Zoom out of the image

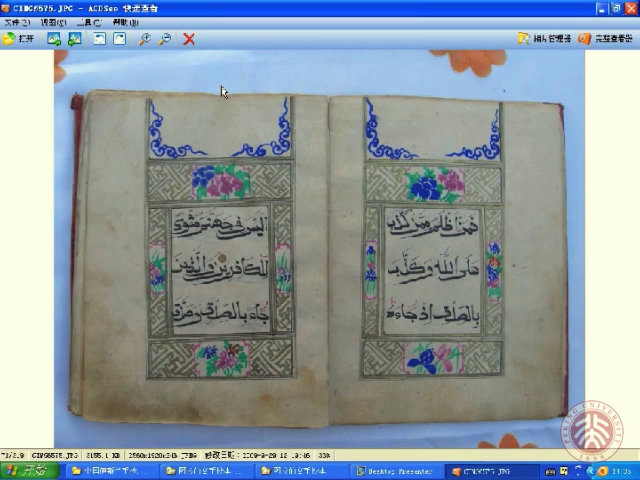(x=165, y=39)
